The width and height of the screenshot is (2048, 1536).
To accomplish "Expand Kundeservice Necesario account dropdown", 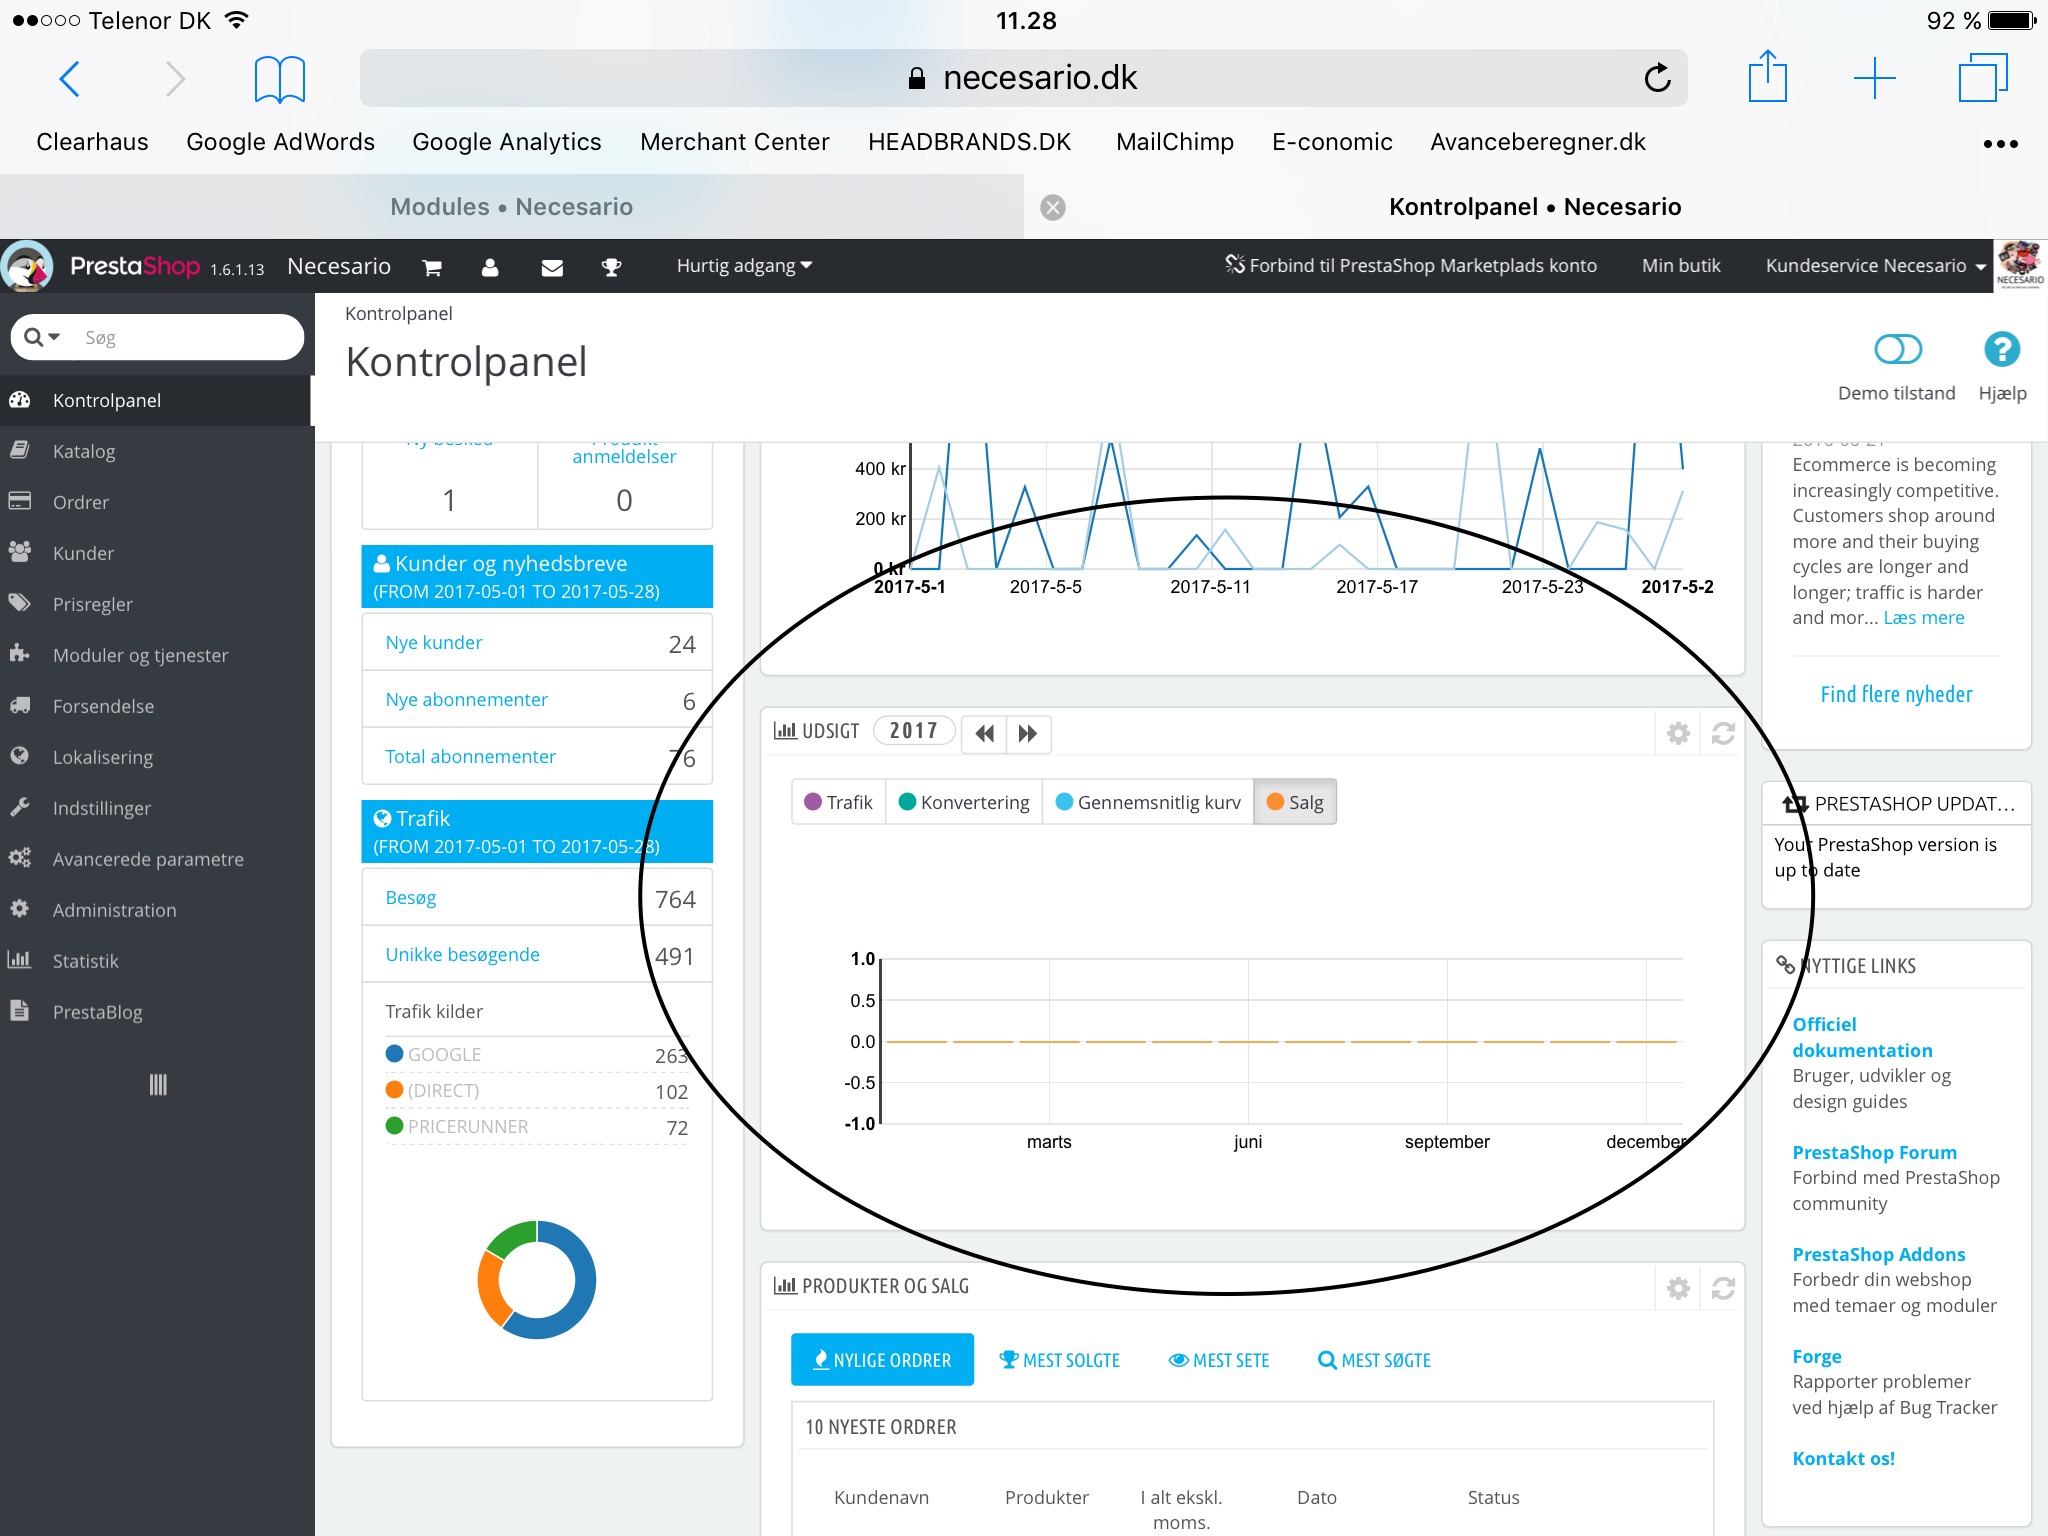I will (1875, 266).
